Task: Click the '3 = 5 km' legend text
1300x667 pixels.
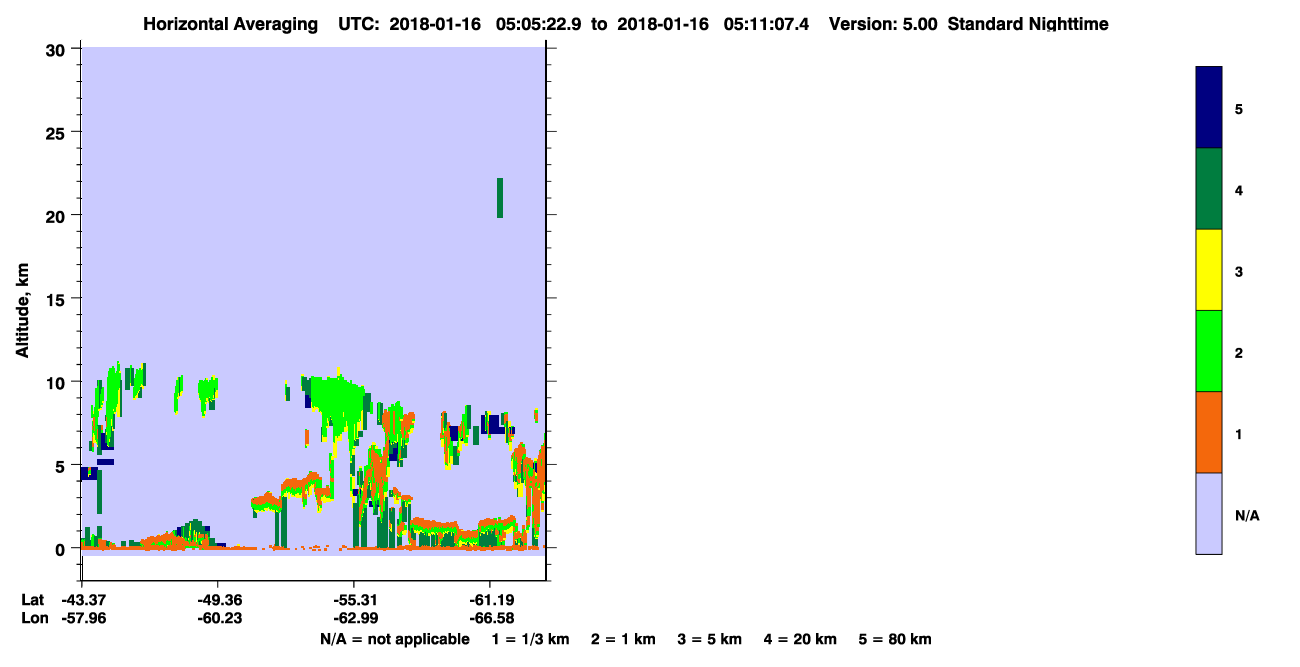Action: pyautogui.click(x=708, y=640)
